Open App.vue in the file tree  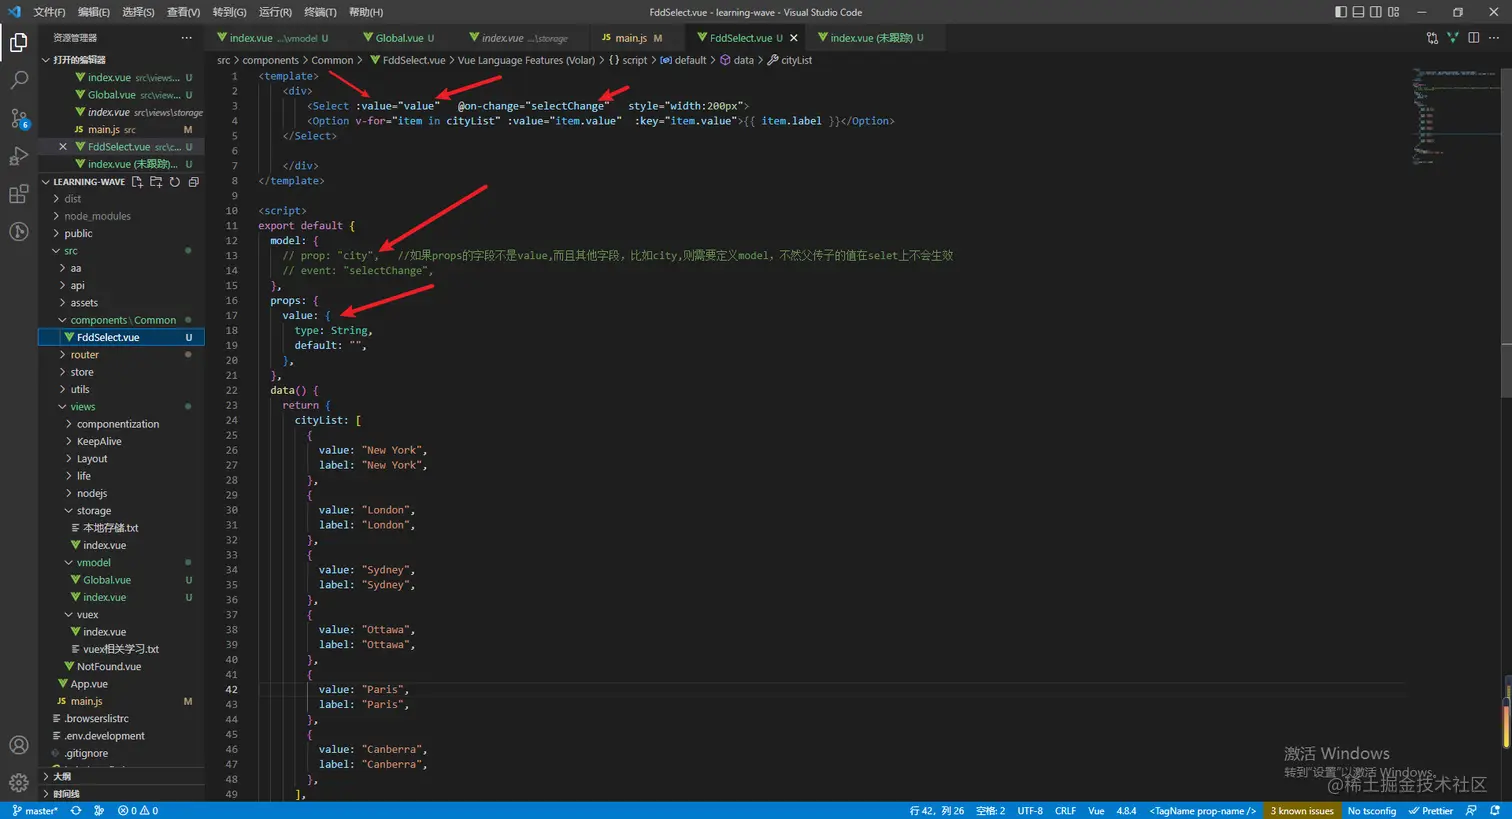pos(89,684)
